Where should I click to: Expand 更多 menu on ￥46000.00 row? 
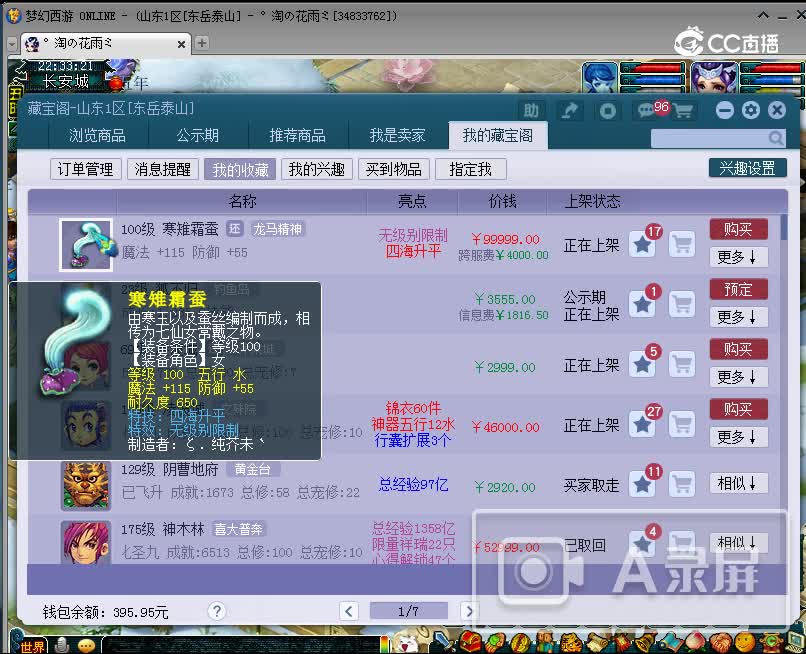tap(738, 437)
